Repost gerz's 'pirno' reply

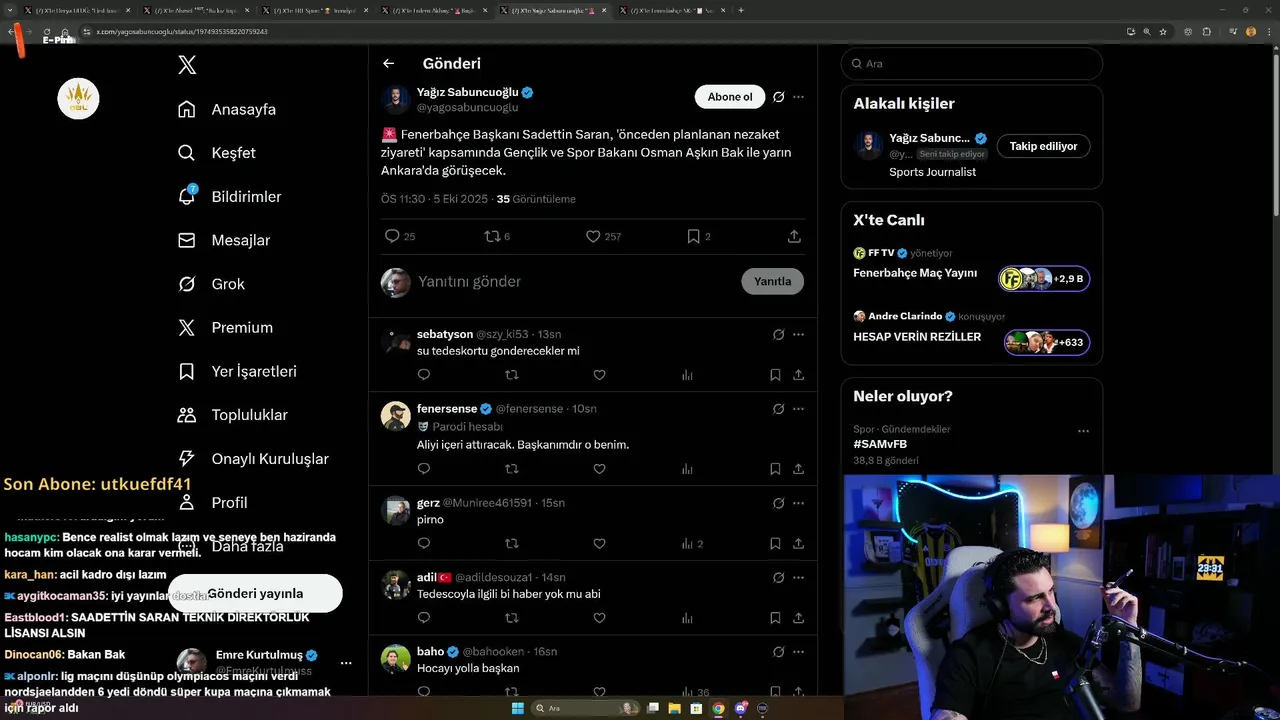(x=512, y=544)
